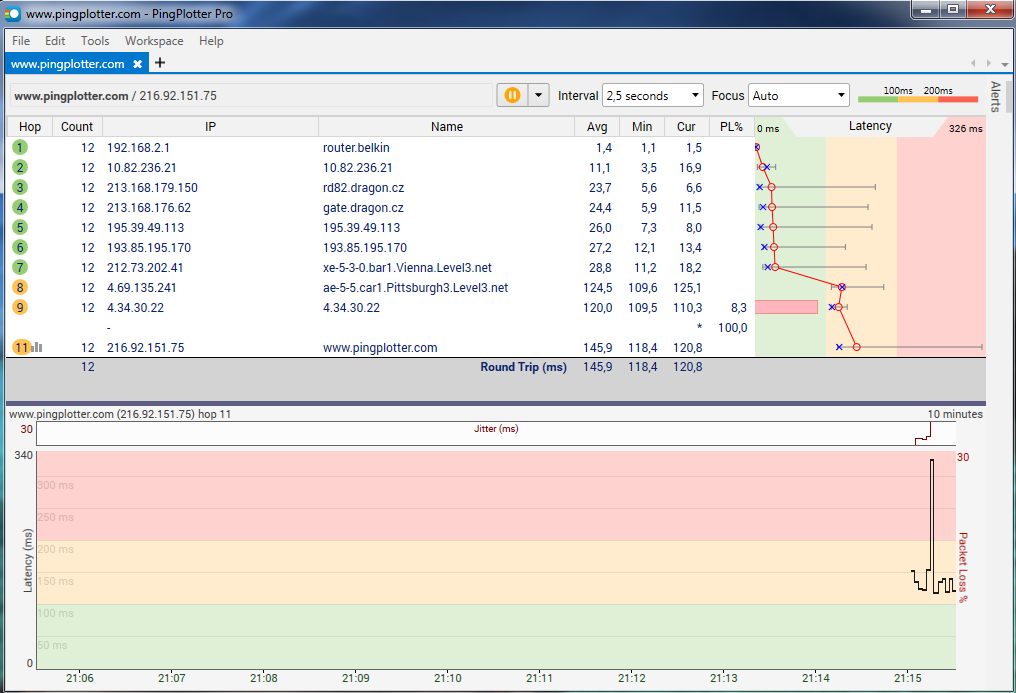Toggle the hop 11 graph bar icon
Screen dimensions: 1016x693
(x=37, y=347)
